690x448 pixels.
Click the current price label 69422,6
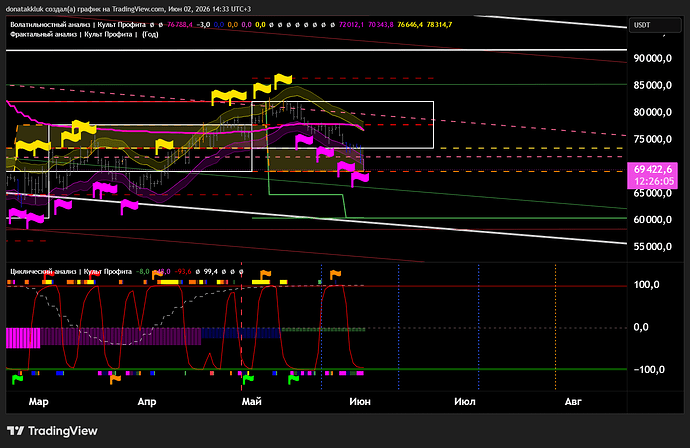coord(653,169)
